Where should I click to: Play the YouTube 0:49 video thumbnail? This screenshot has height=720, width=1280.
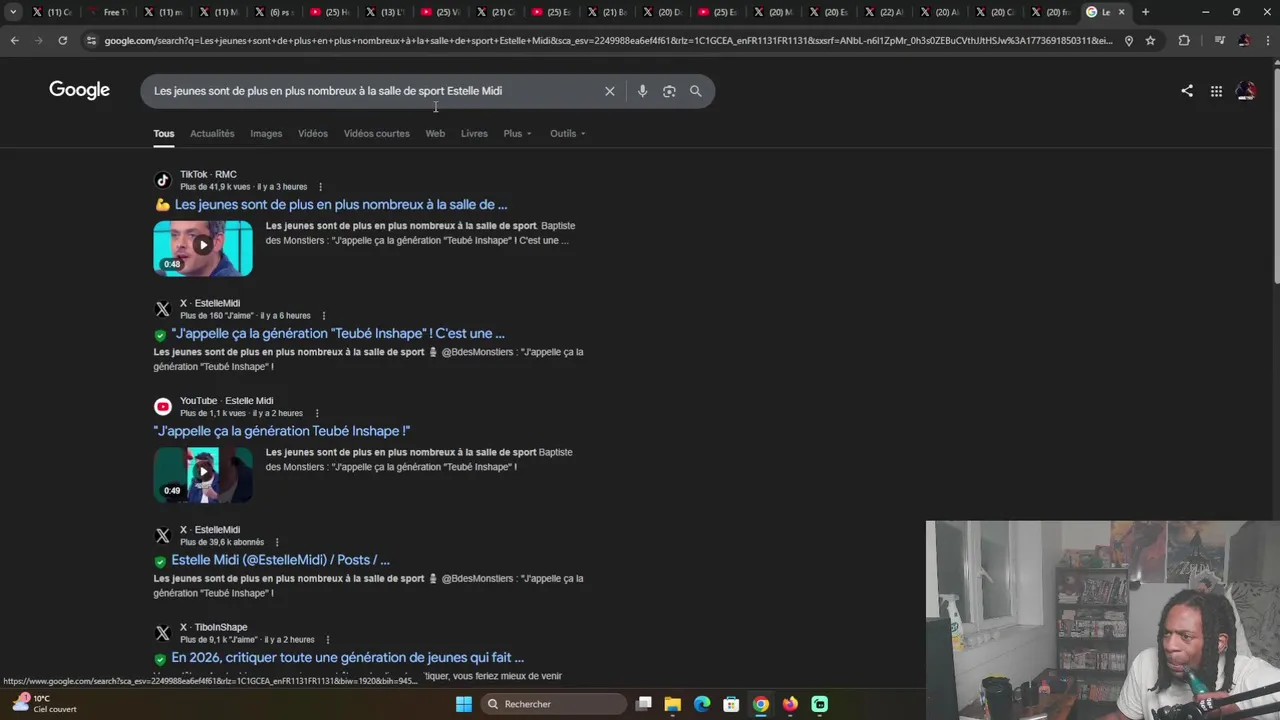point(203,474)
